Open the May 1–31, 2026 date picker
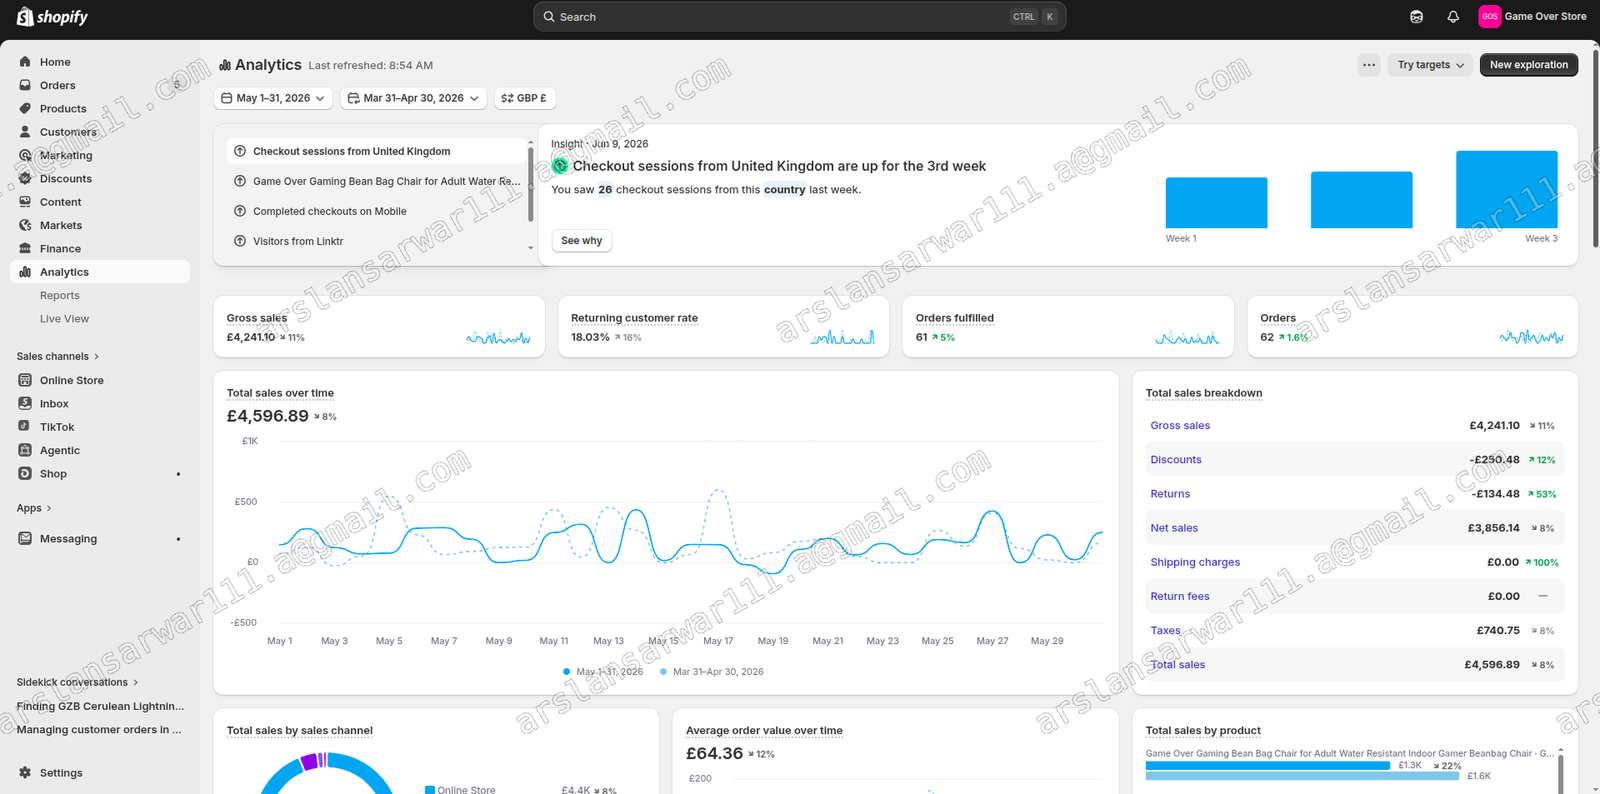The height and width of the screenshot is (794, 1600). (273, 98)
